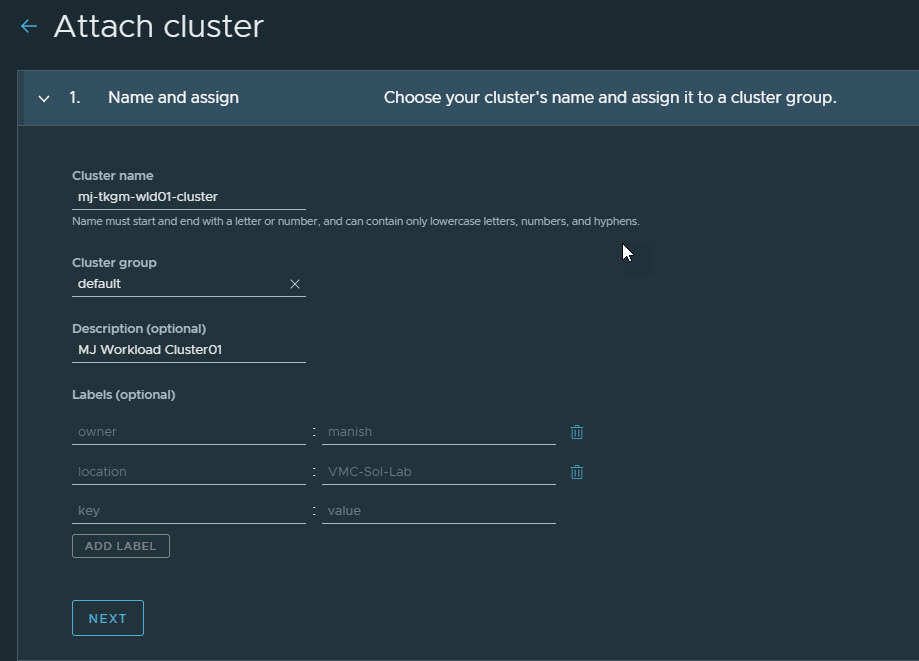Select the location label key field
919x661 pixels.
(x=188, y=472)
